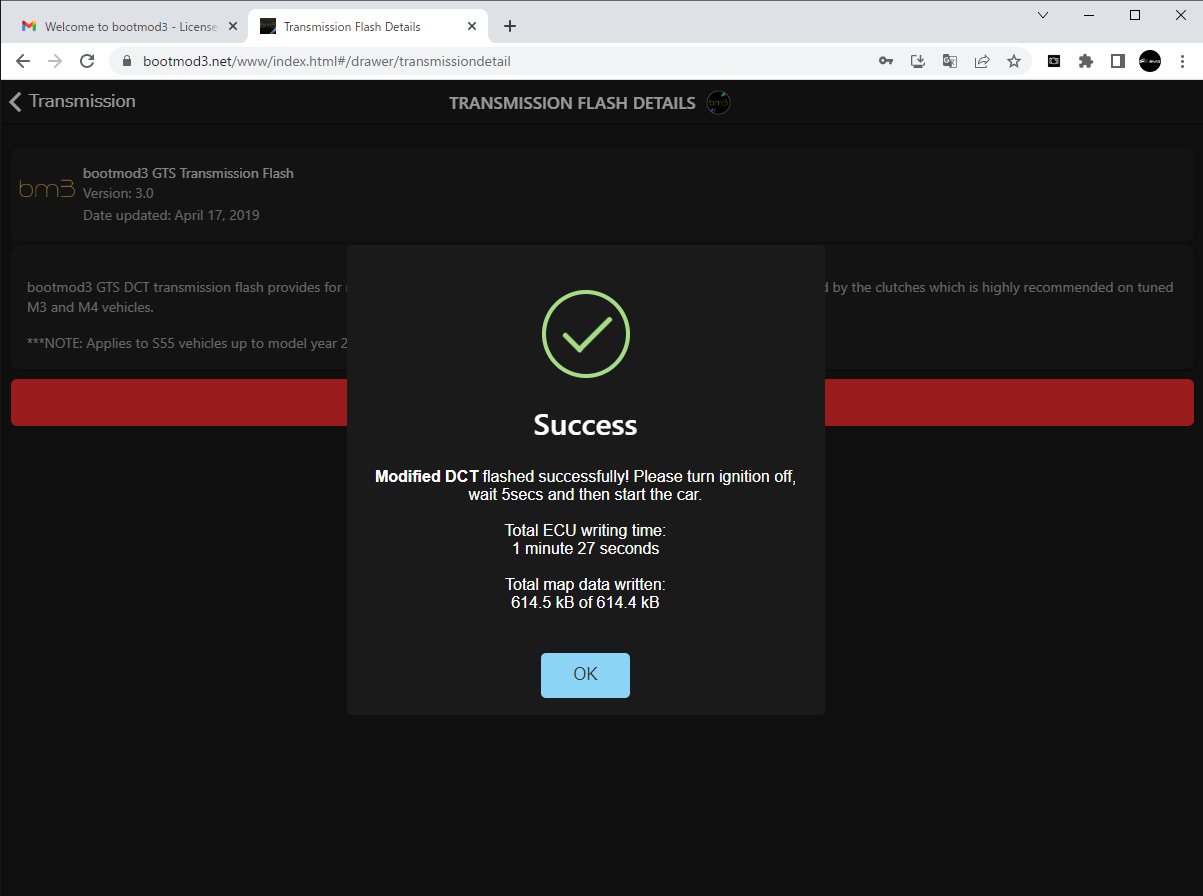Open the Chrome three-dot menu

tap(1181, 61)
